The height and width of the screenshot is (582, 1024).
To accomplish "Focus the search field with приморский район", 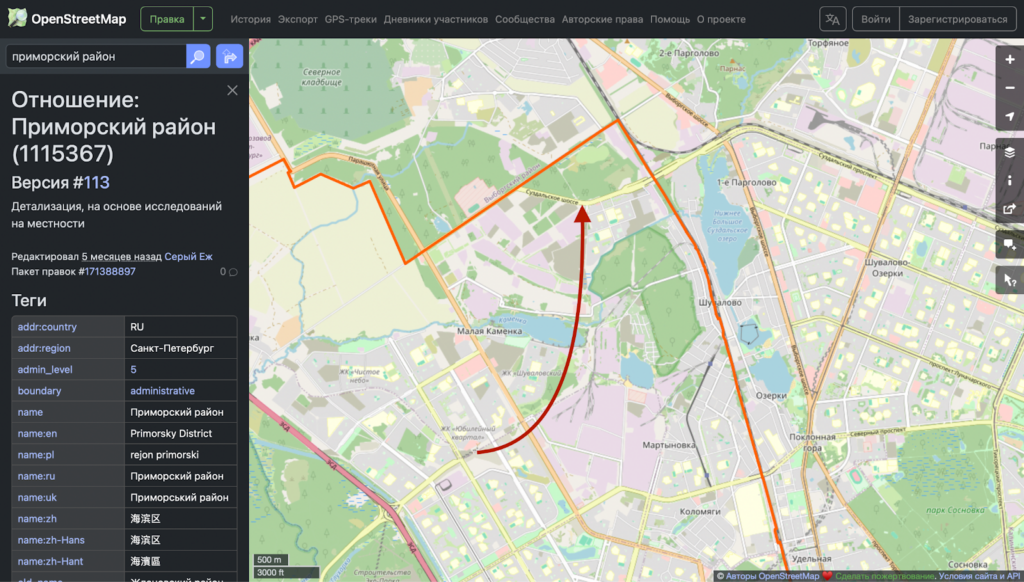I will point(95,57).
